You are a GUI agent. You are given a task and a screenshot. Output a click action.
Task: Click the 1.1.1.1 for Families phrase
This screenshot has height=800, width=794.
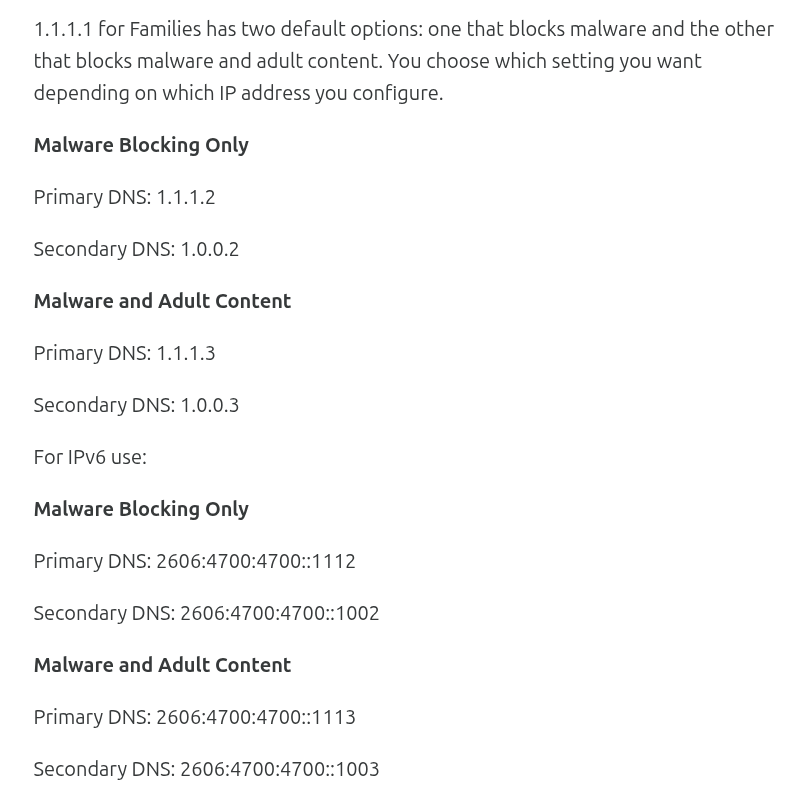(x=118, y=29)
